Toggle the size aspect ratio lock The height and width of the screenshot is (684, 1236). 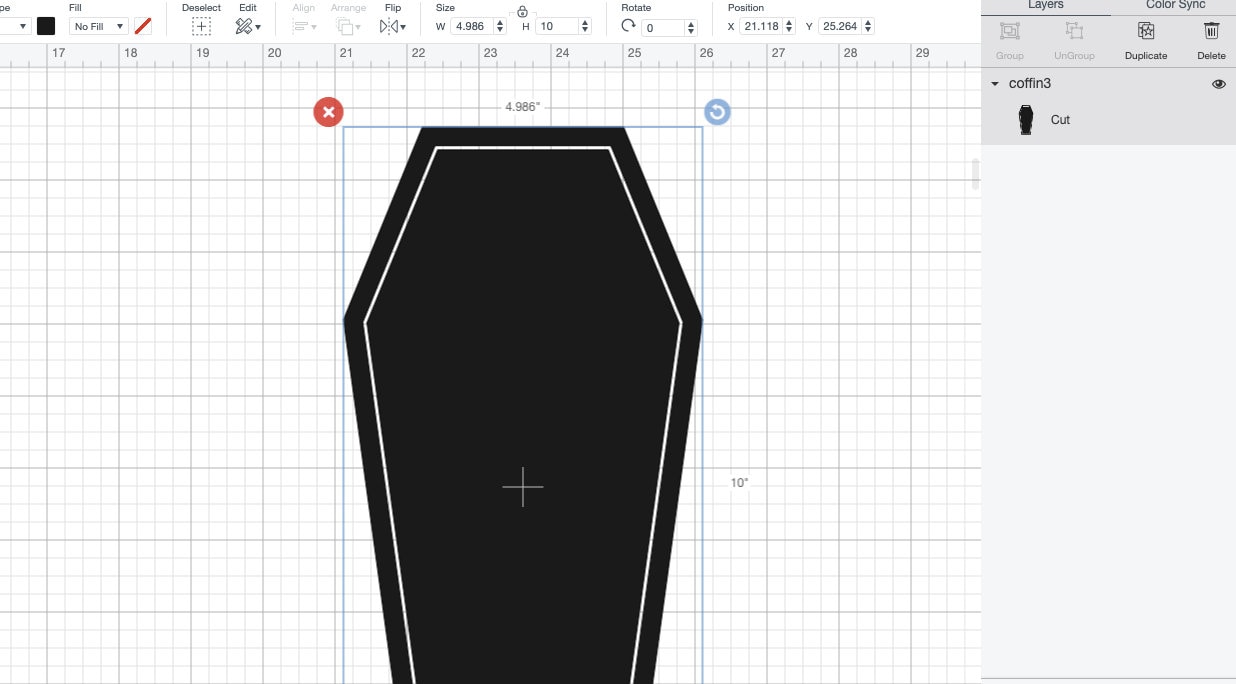[522, 11]
